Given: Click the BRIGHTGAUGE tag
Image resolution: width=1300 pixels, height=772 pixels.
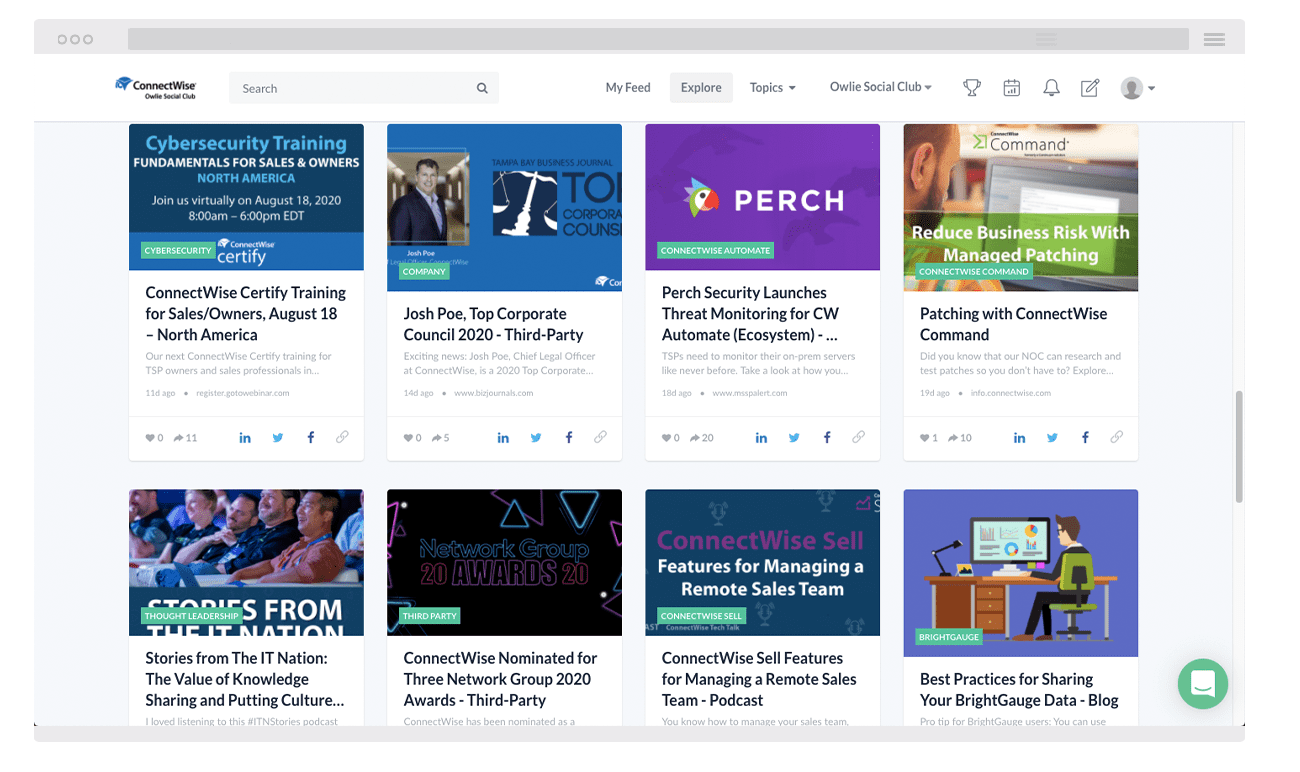Looking at the screenshot, I should [950, 637].
